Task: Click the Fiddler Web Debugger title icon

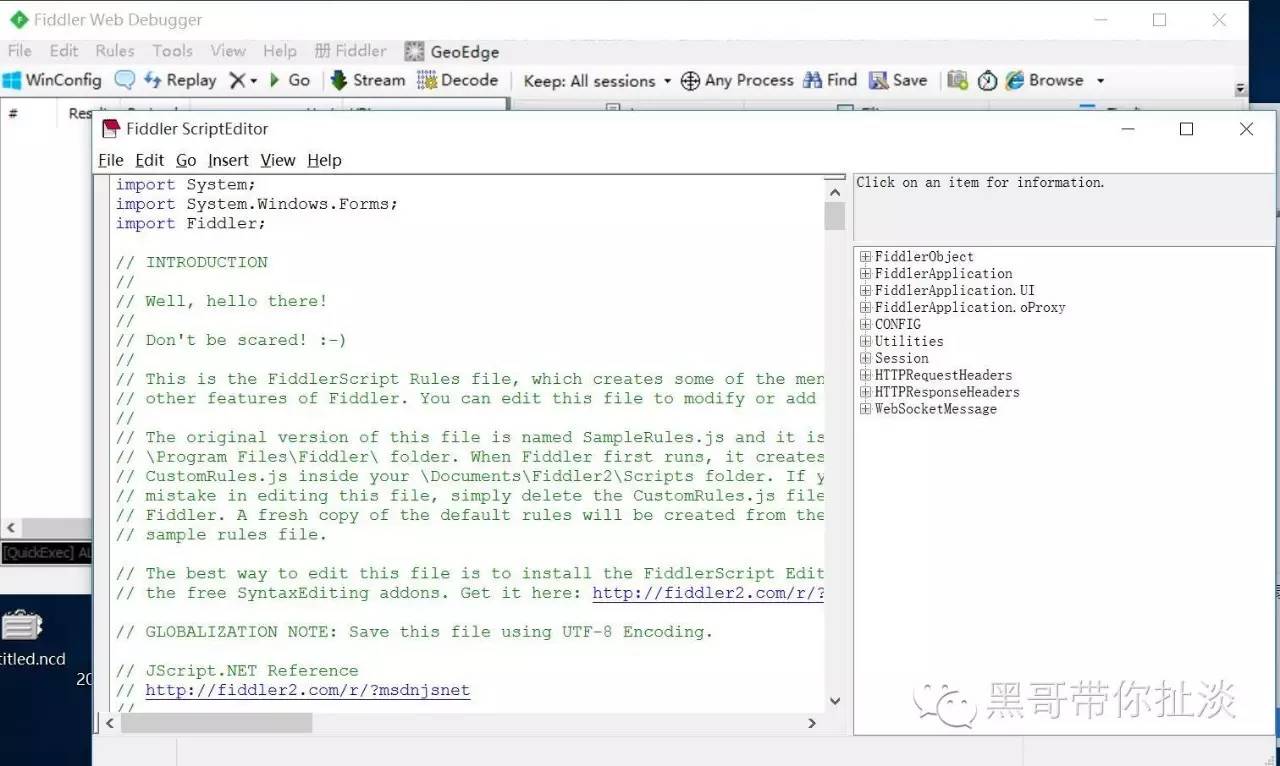Action: pyautogui.click(x=18, y=19)
